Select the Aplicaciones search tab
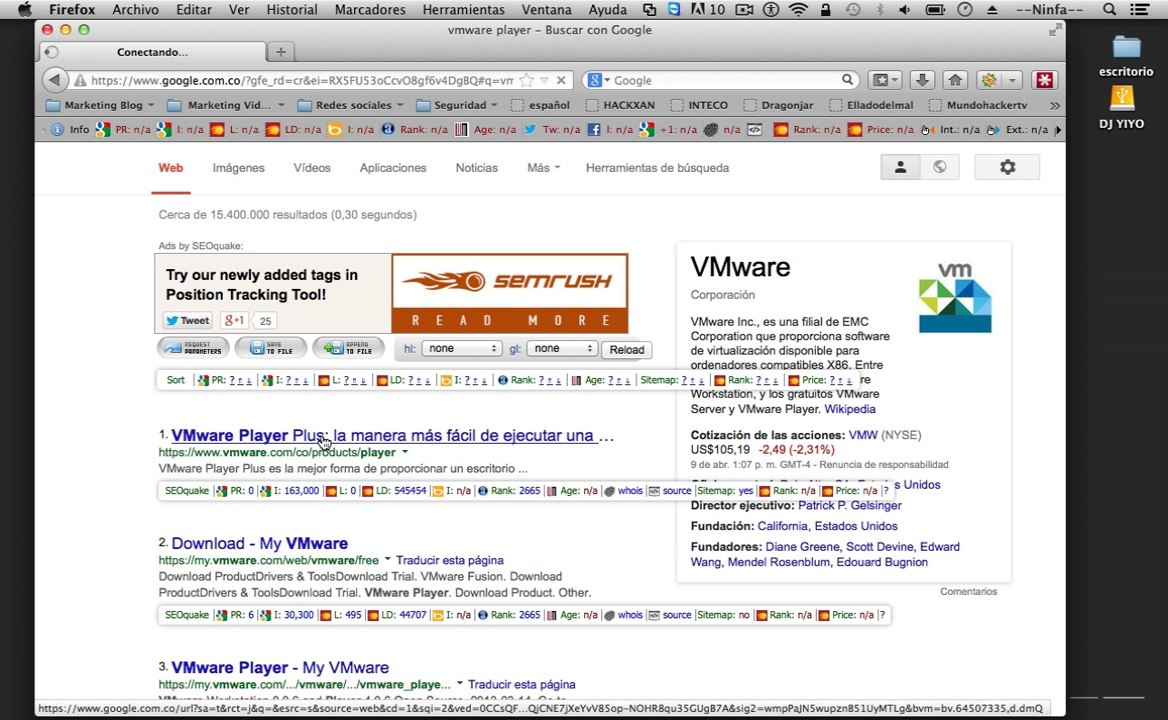Viewport: 1168px width, 720px height. [393, 168]
